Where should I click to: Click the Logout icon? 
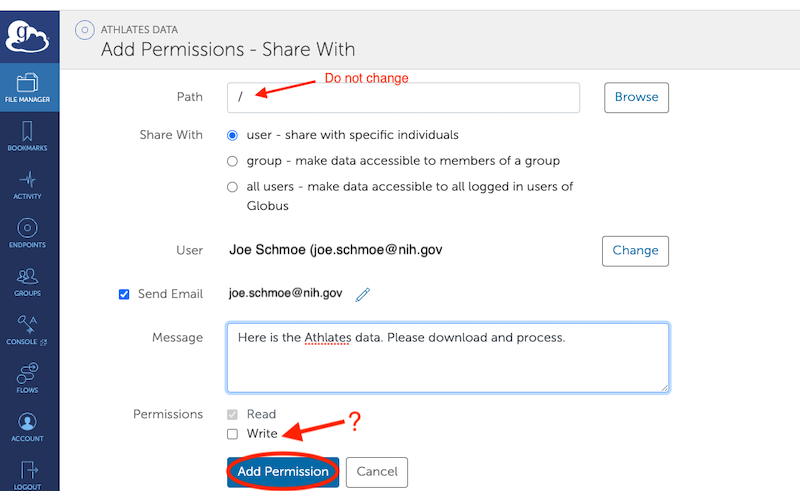[28, 473]
